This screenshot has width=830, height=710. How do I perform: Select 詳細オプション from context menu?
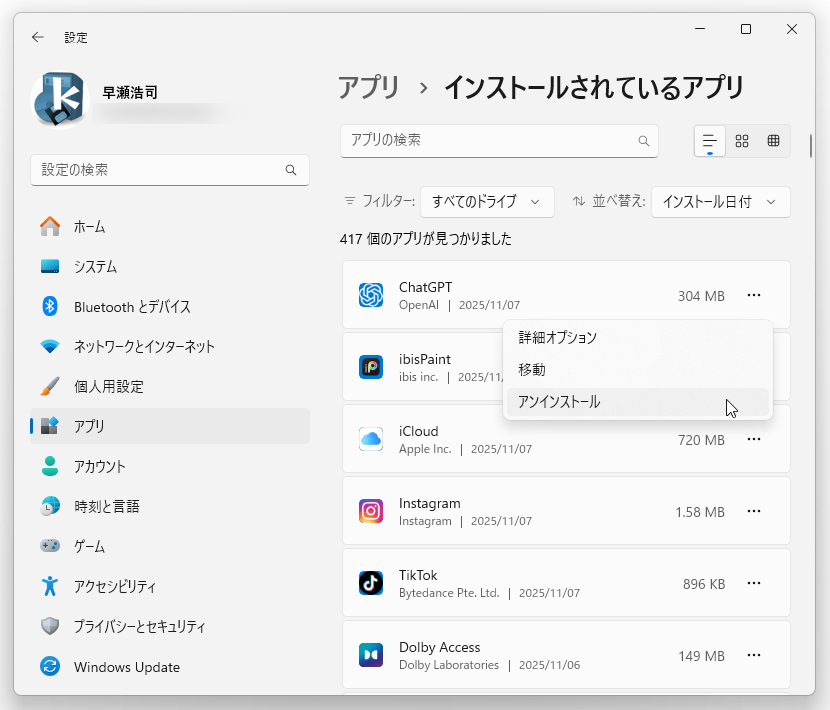tap(558, 338)
